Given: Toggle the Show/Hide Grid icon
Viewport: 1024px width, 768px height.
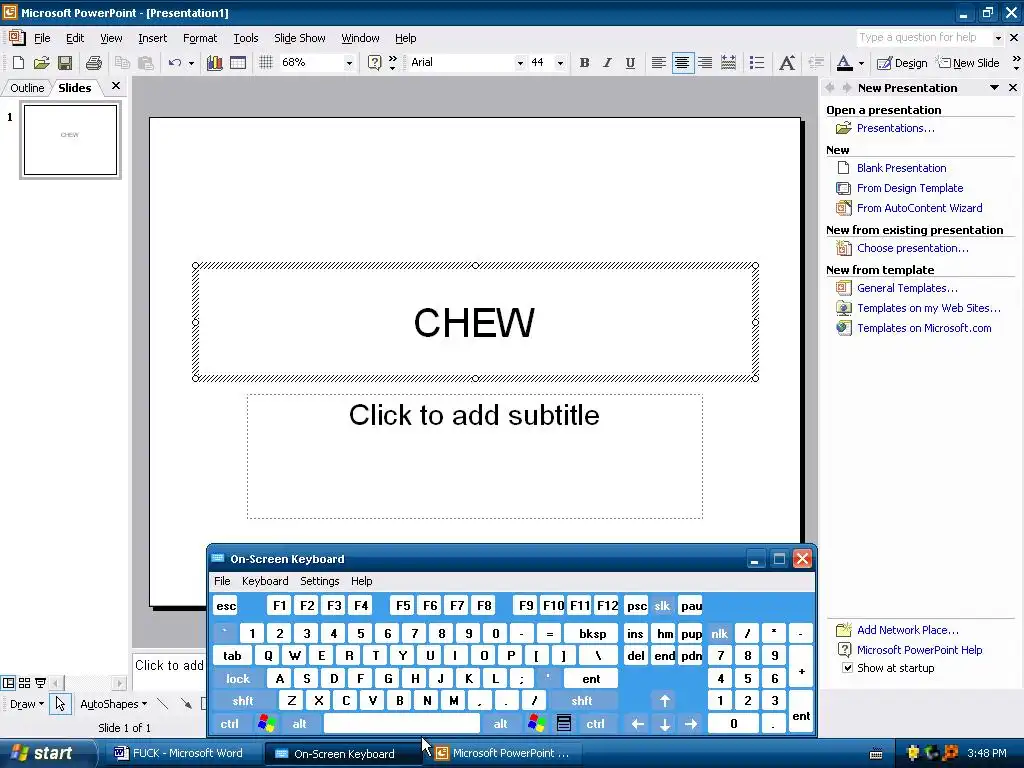Looking at the screenshot, I should coord(265,63).
